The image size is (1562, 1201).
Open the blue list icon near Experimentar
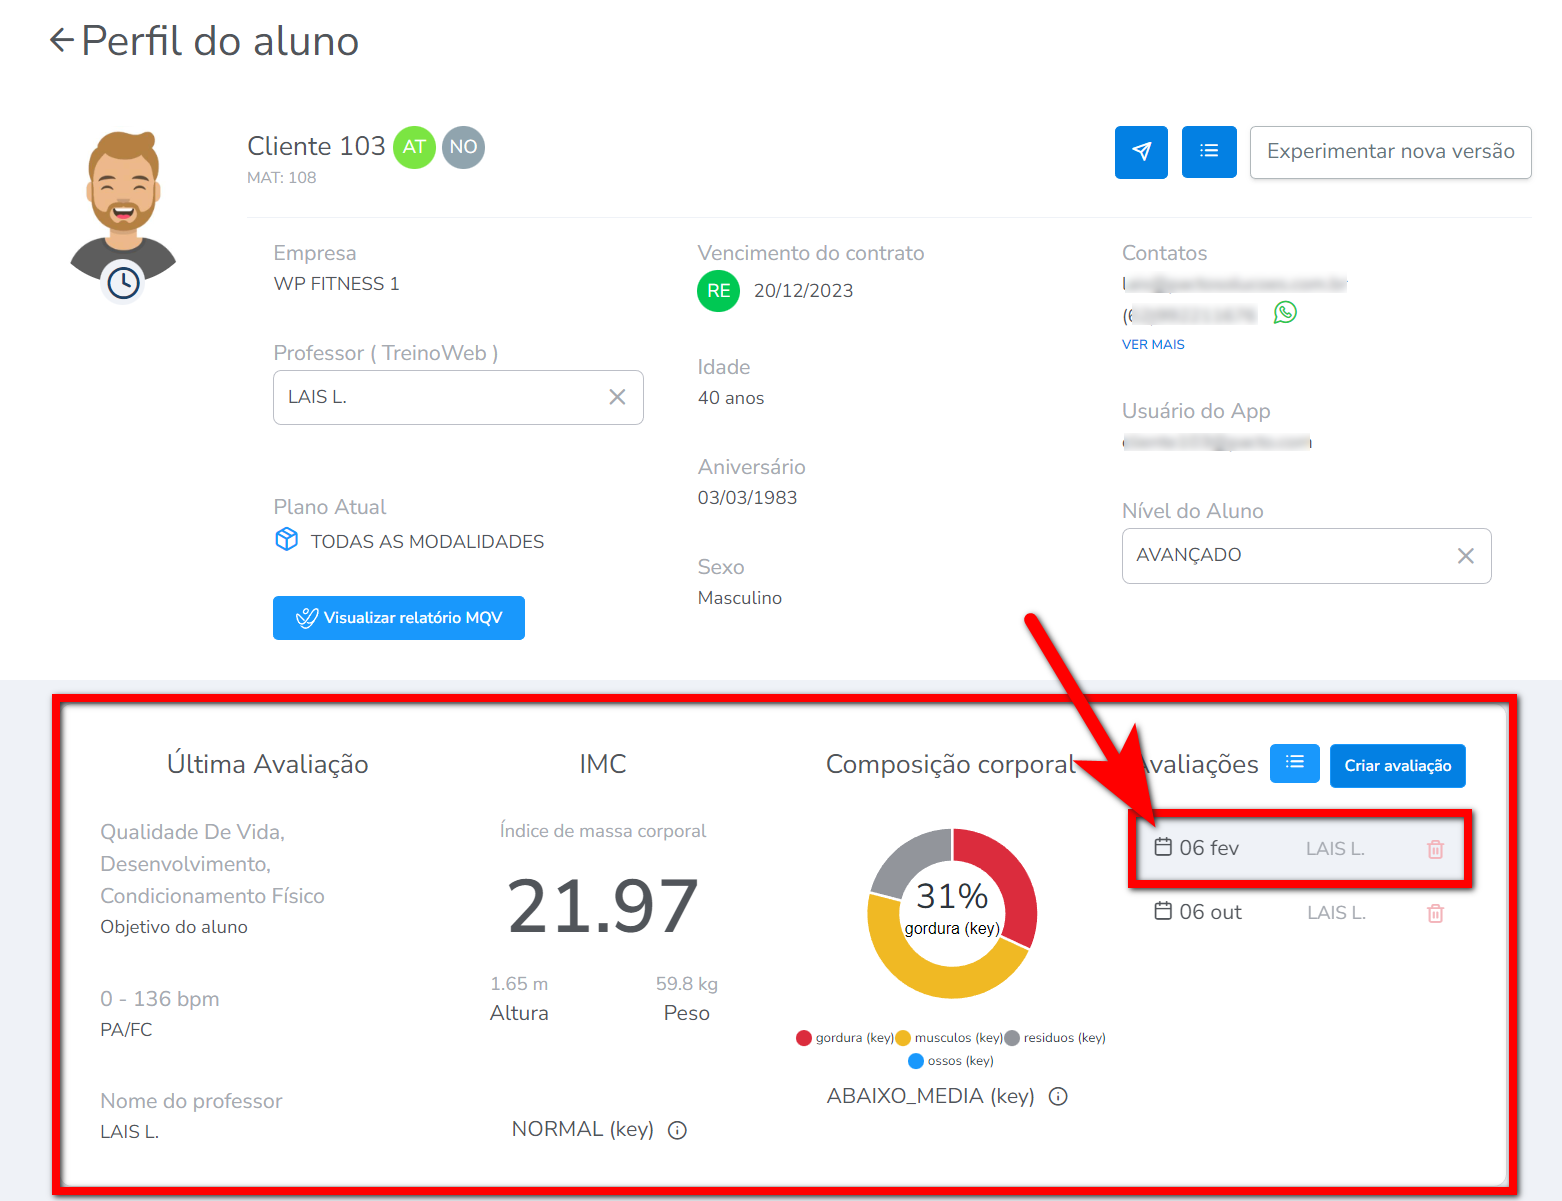point(1208,152)
